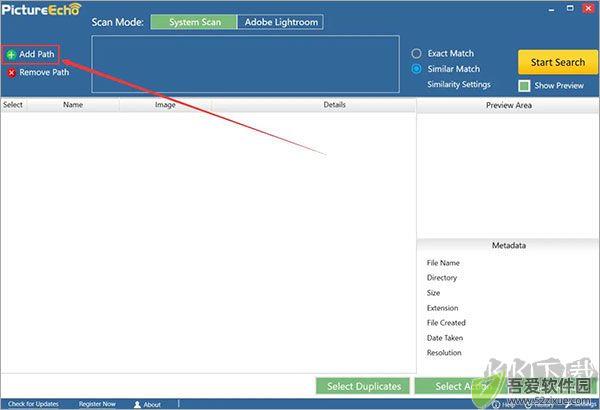
Task: Click the green plus Add Path icon
Action: pos(11,55)
